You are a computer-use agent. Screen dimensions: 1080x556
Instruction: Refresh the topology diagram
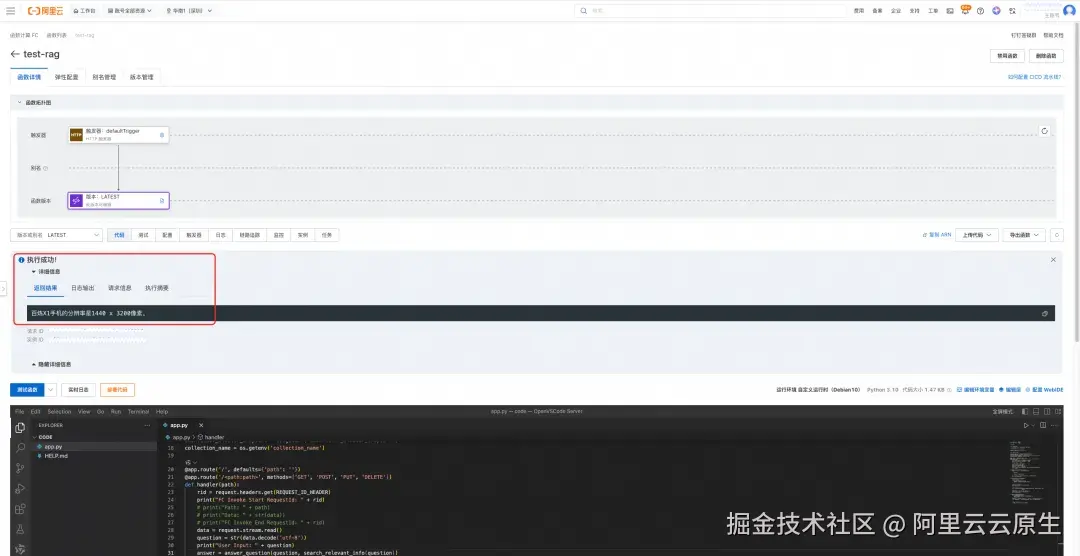(1044, 131)
